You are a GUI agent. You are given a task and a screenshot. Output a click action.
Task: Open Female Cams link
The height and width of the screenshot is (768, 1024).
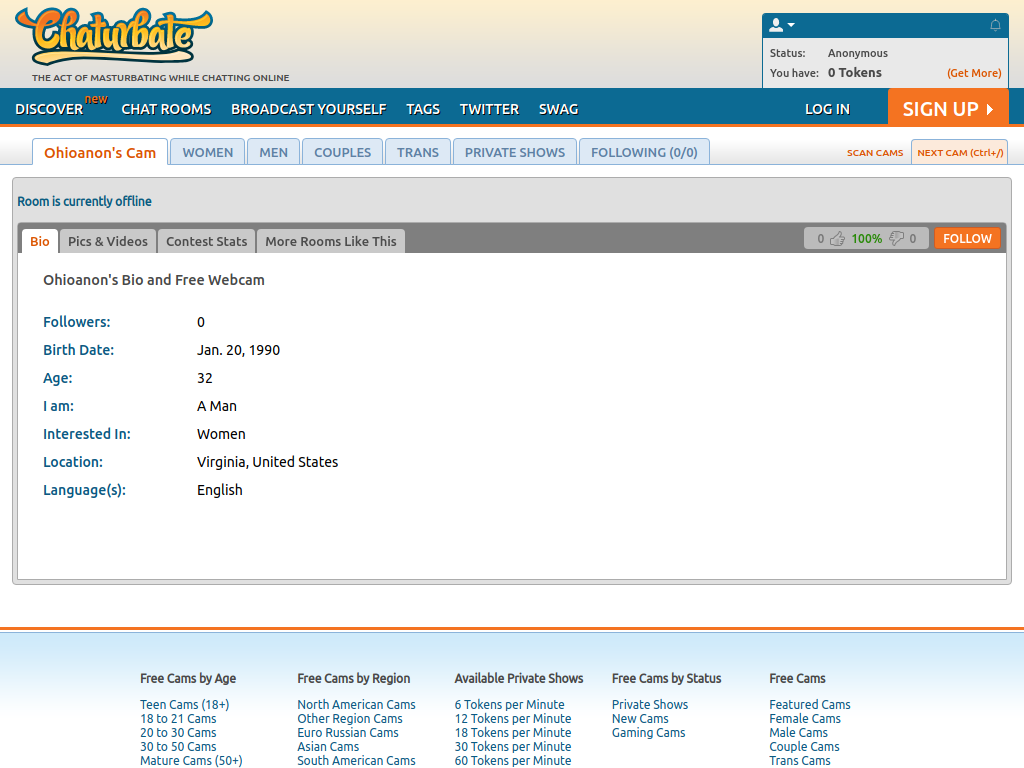click(805, 718)
